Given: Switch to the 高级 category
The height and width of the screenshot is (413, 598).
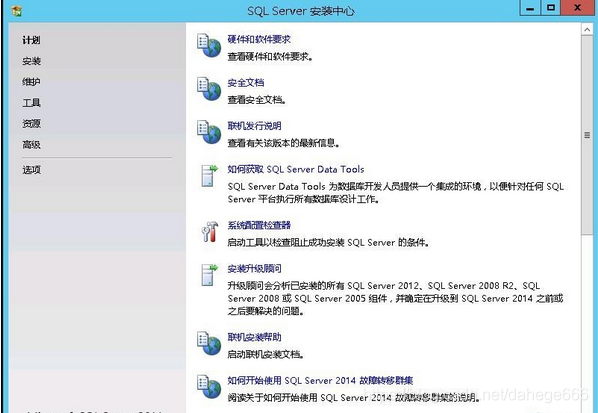Looking at the screenshot, I should coord(31,145).
